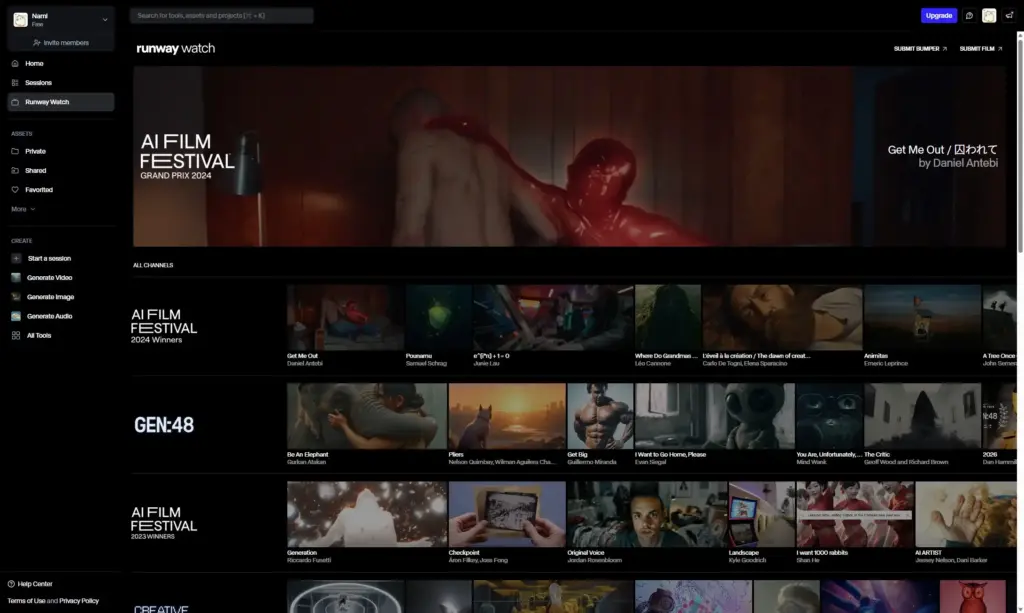Click the Favorited heart icon
This screenshot has width=1024, height=613.
point(15,190)
